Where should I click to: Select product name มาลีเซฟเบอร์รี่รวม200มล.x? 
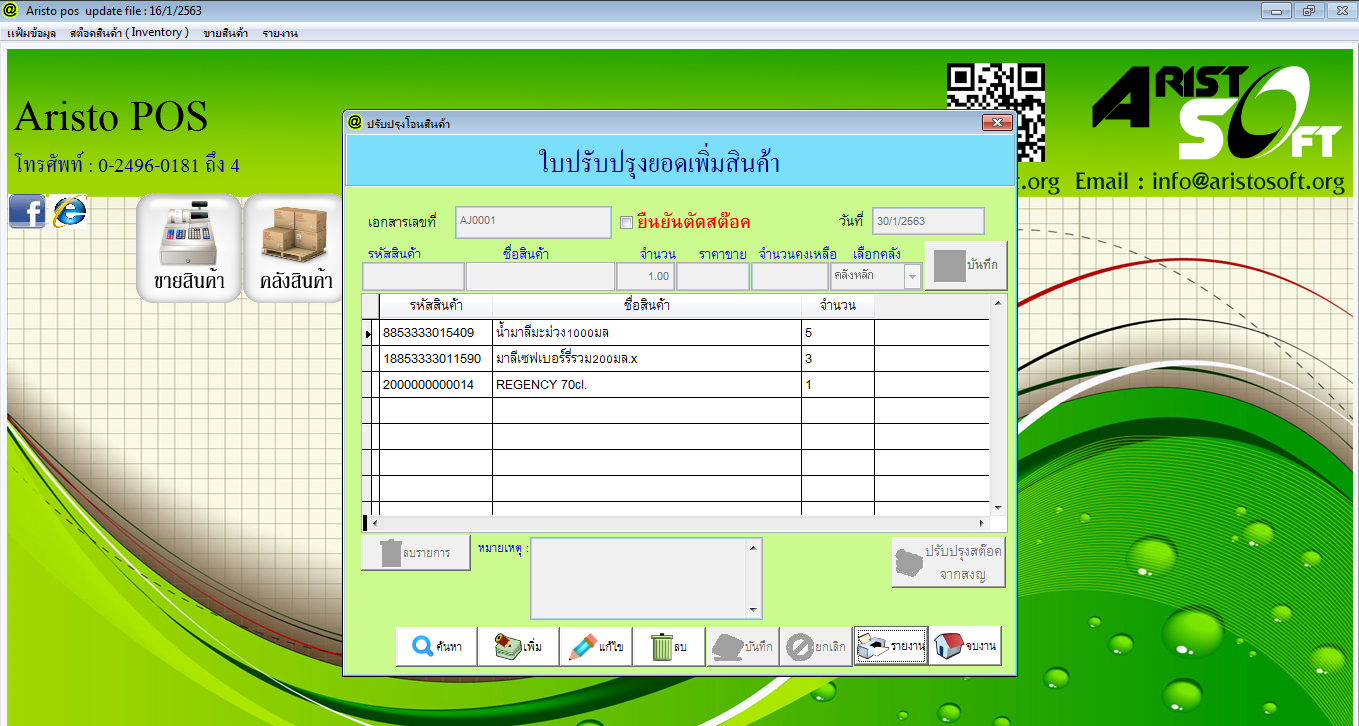click(646, 358)
